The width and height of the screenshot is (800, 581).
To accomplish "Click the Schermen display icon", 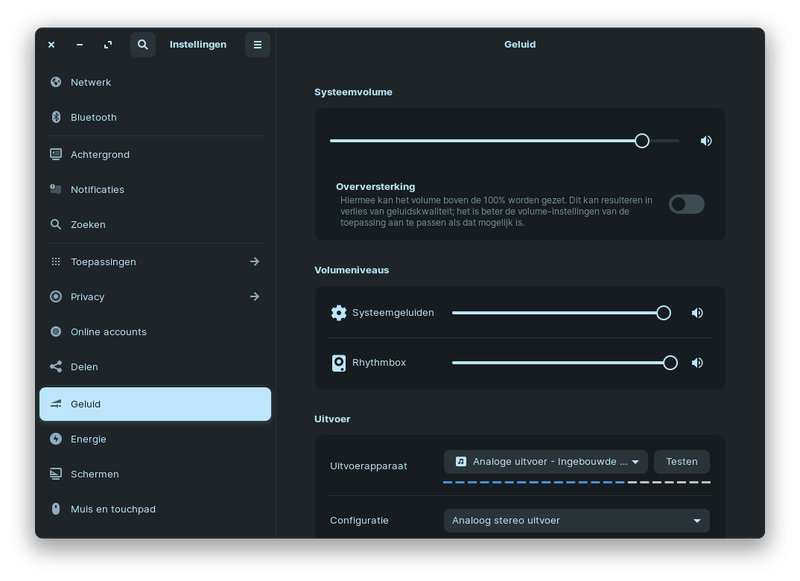I will tap(56, 474).
